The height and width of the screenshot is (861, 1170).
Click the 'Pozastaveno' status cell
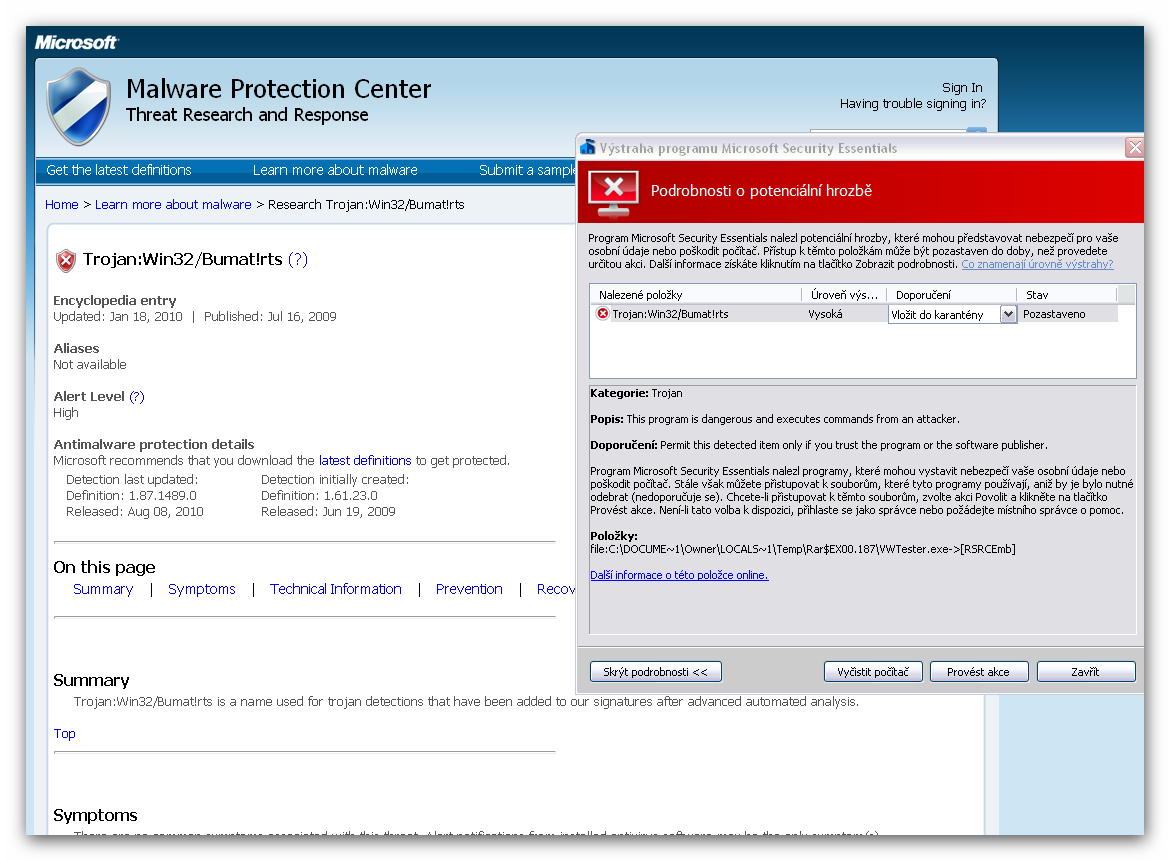point(1054,314)
